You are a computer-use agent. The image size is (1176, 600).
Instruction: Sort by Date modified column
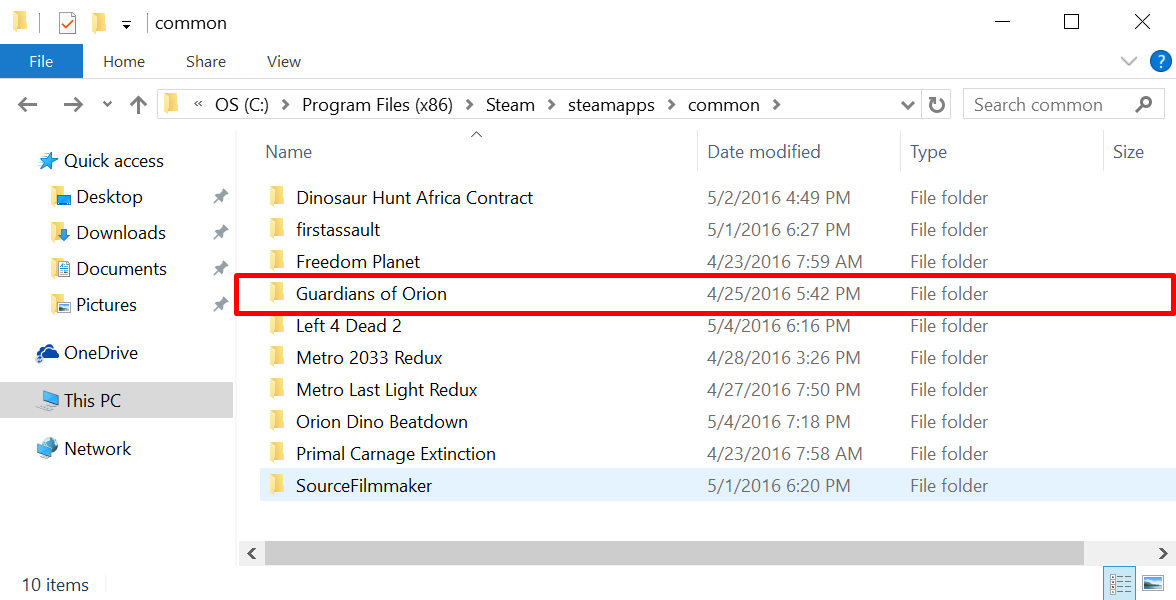pyautogui.click(x=763, y=152)
